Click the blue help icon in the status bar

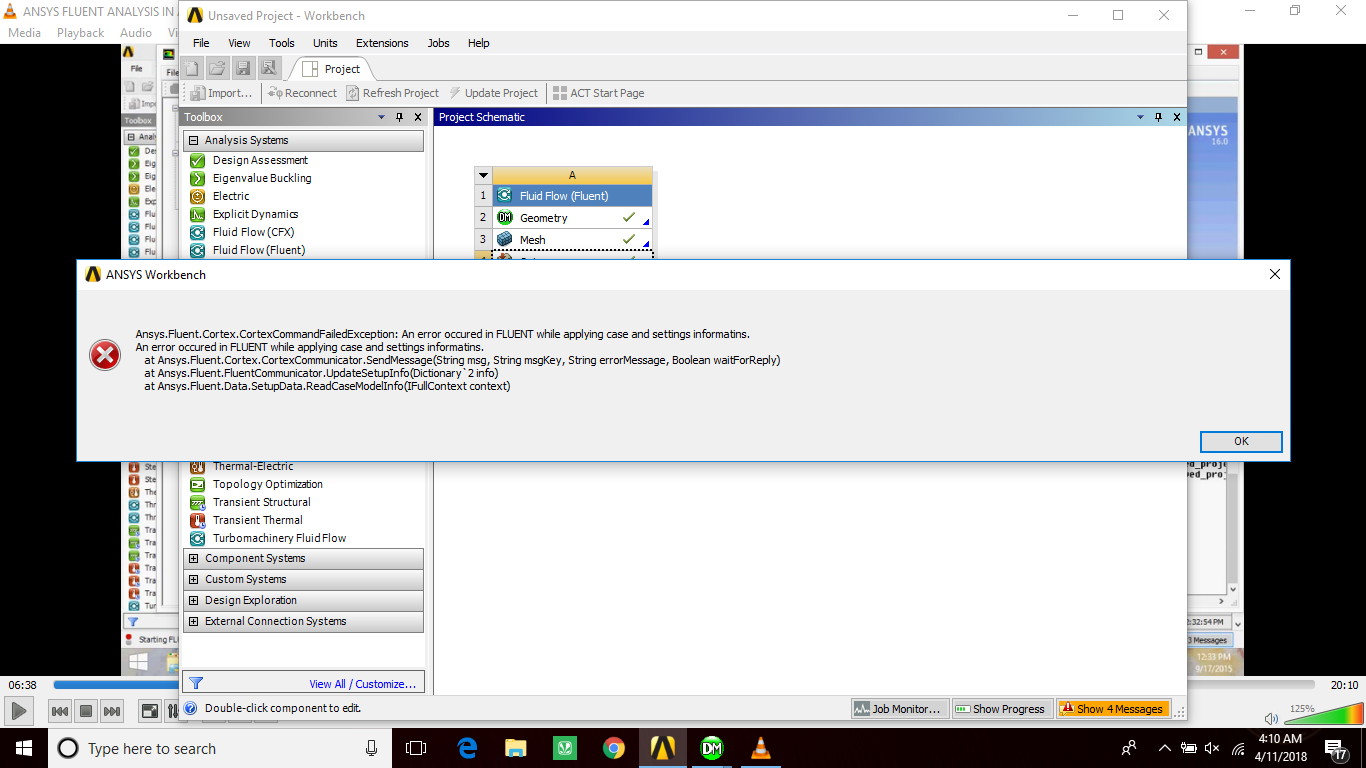click(191, 708)
